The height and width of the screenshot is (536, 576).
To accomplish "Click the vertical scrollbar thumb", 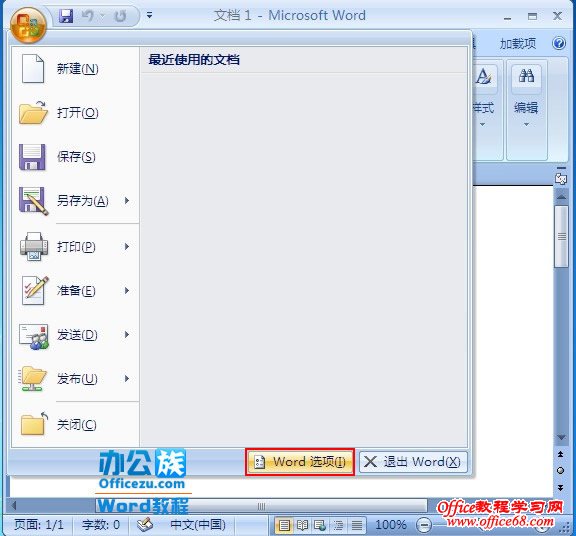I will click(x=562, y=237).
